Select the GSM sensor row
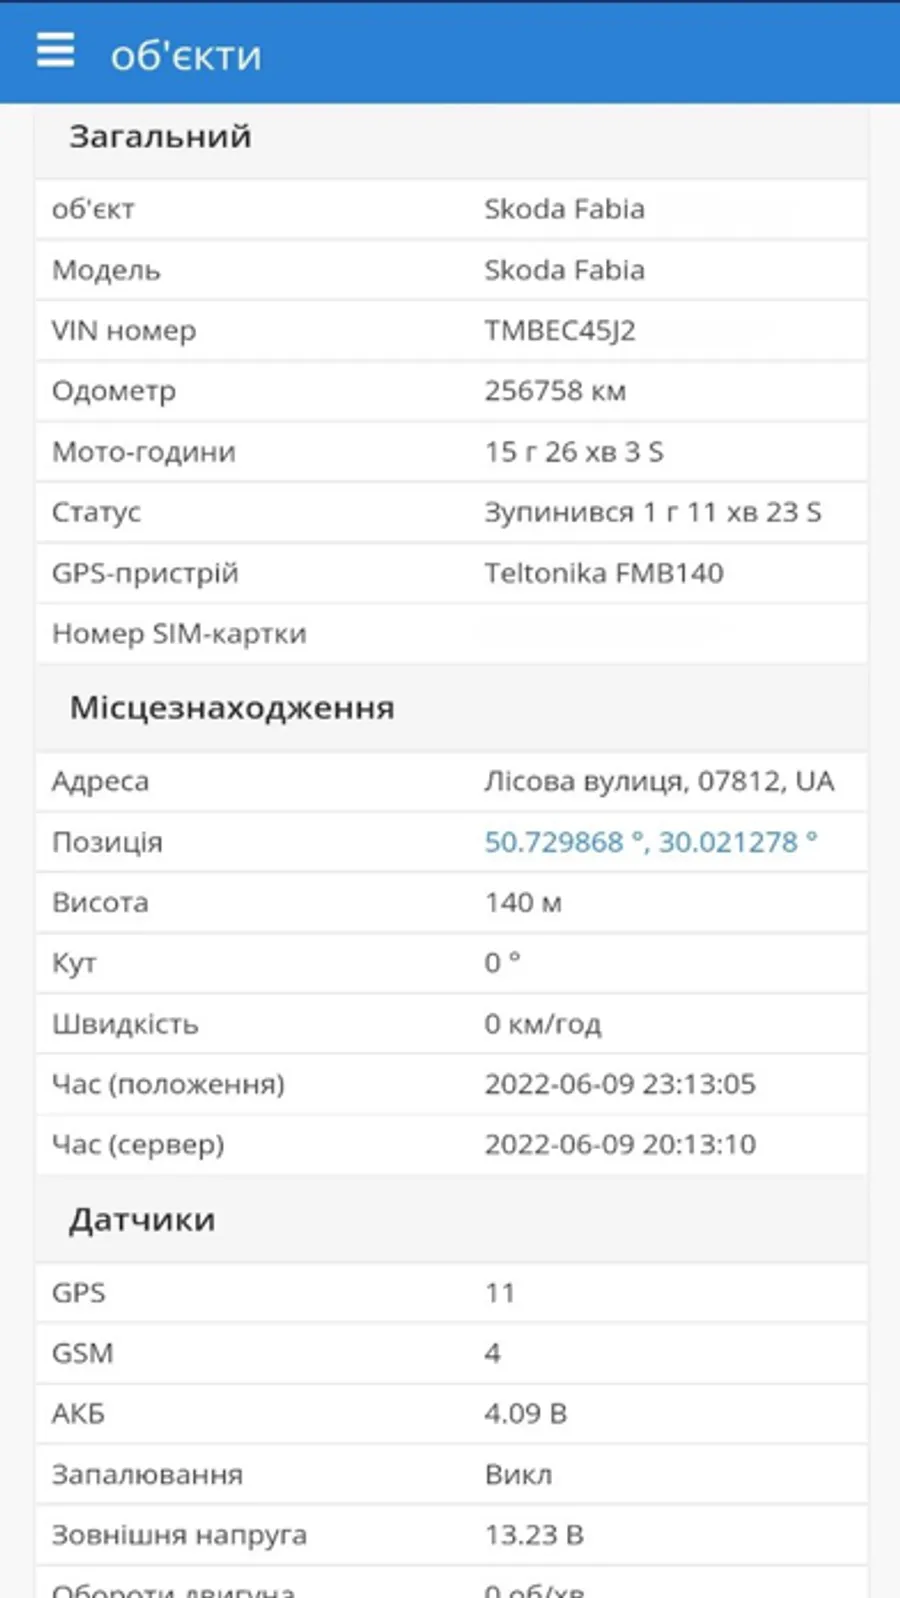 (450, 1354)
